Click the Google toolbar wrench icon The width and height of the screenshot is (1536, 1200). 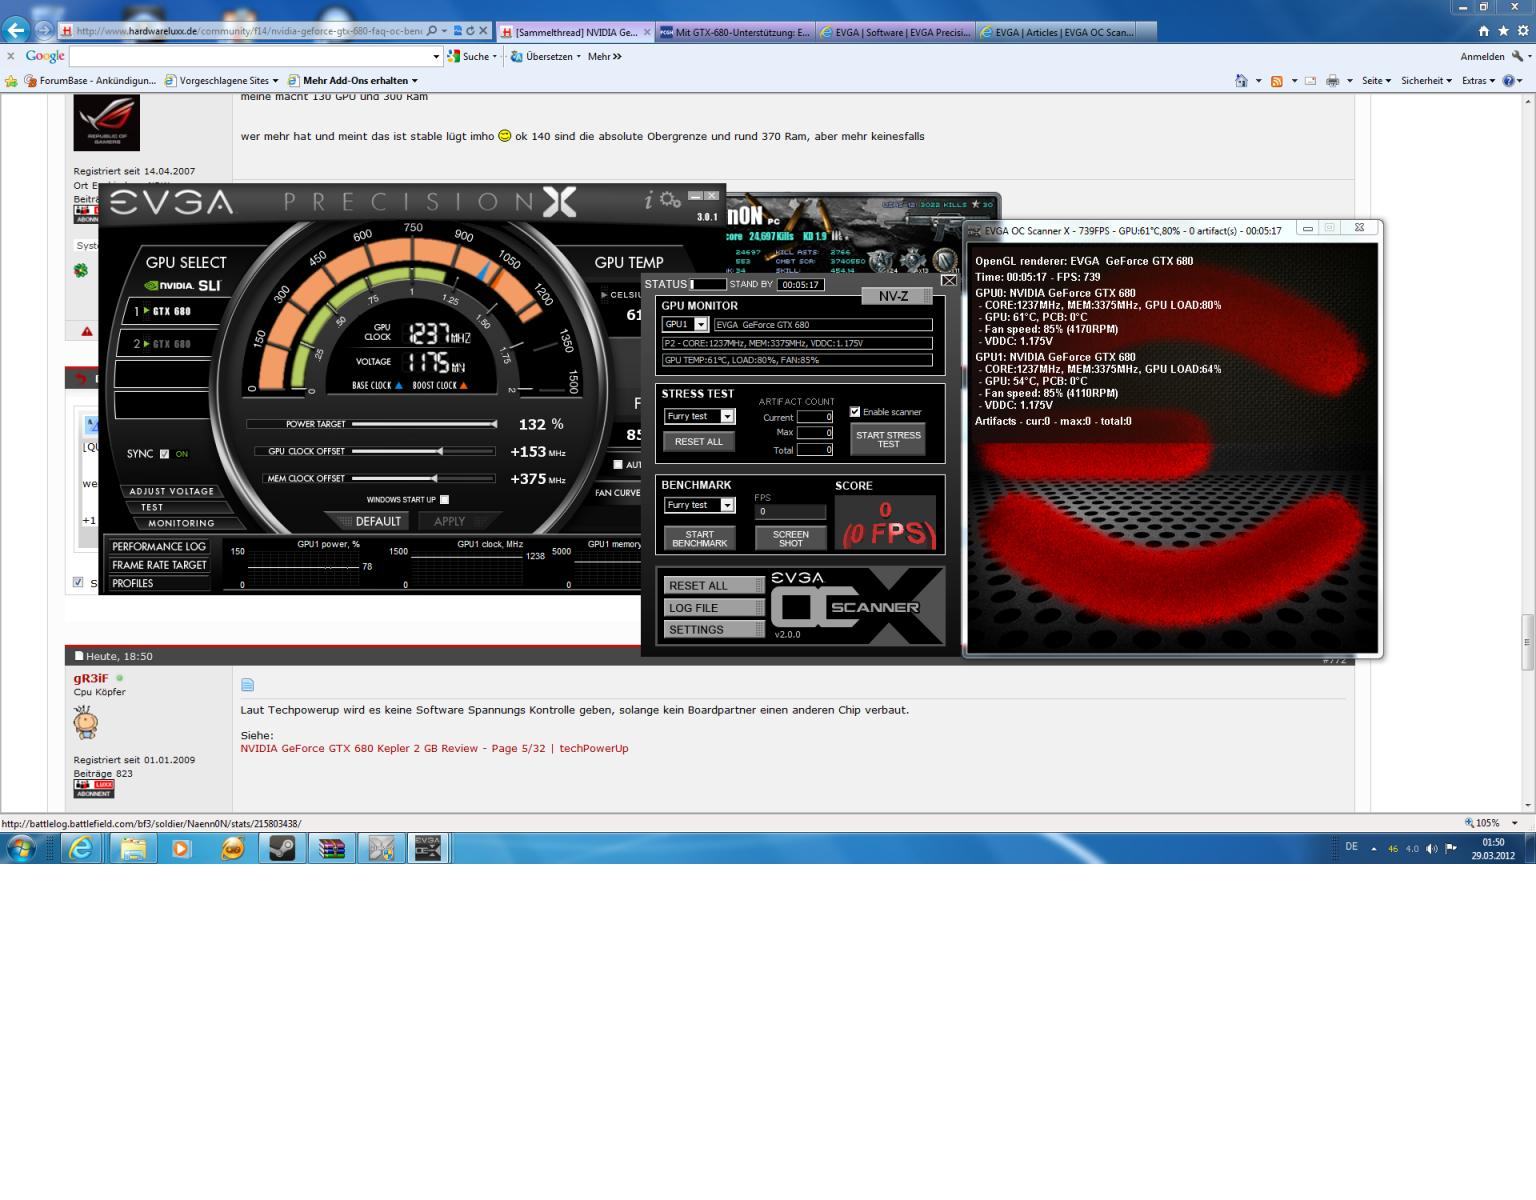point(1517,56)
